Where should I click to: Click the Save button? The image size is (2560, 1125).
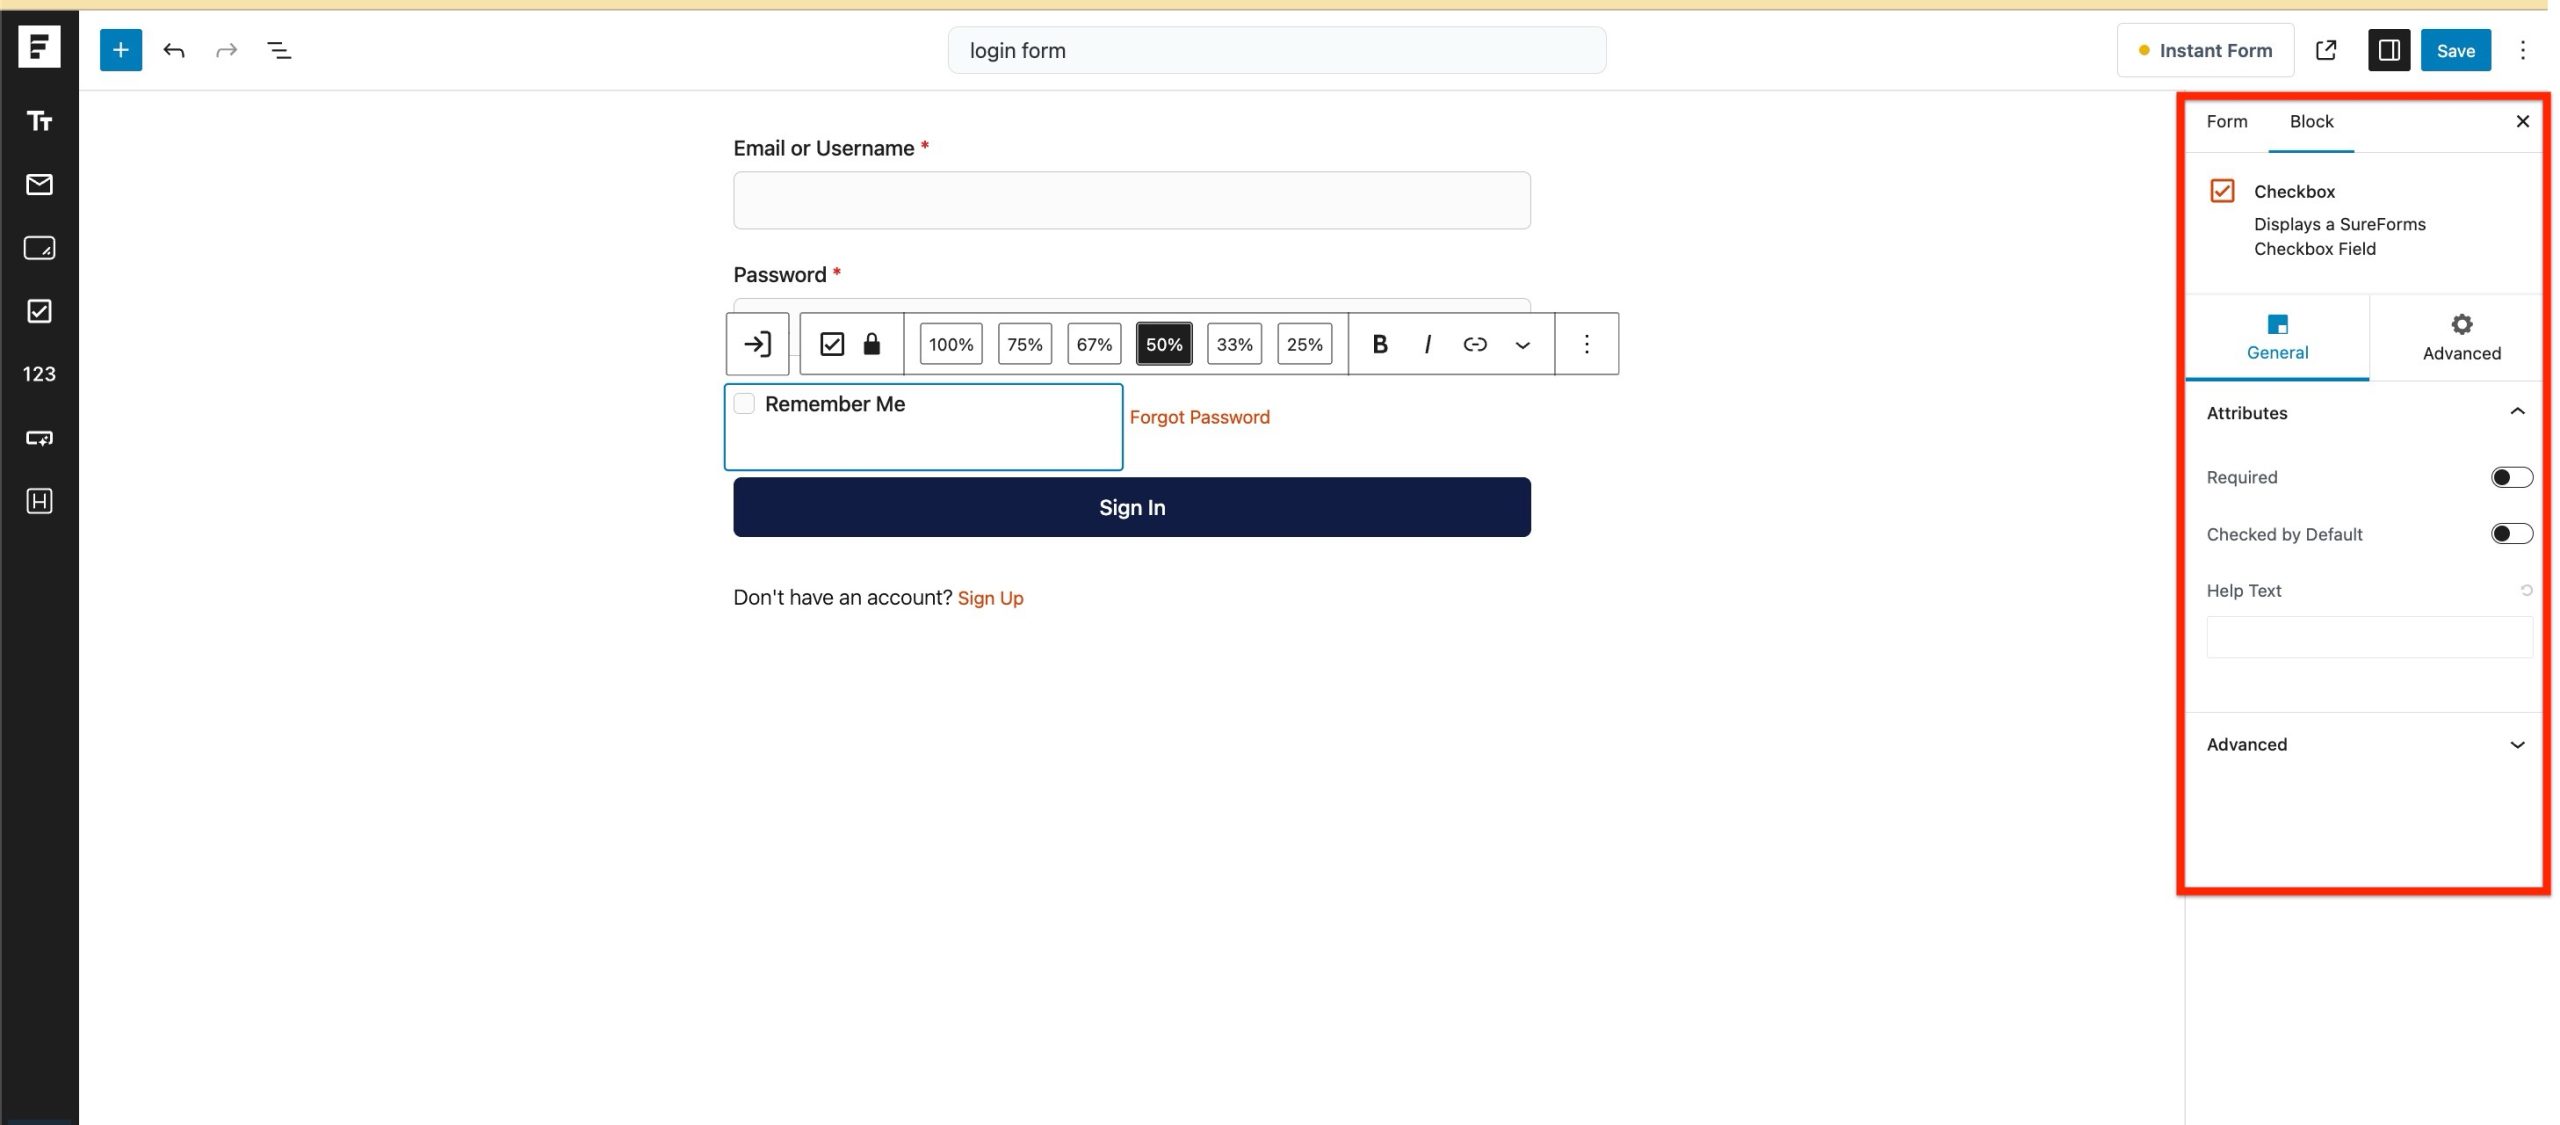(x=2455, y=50)
